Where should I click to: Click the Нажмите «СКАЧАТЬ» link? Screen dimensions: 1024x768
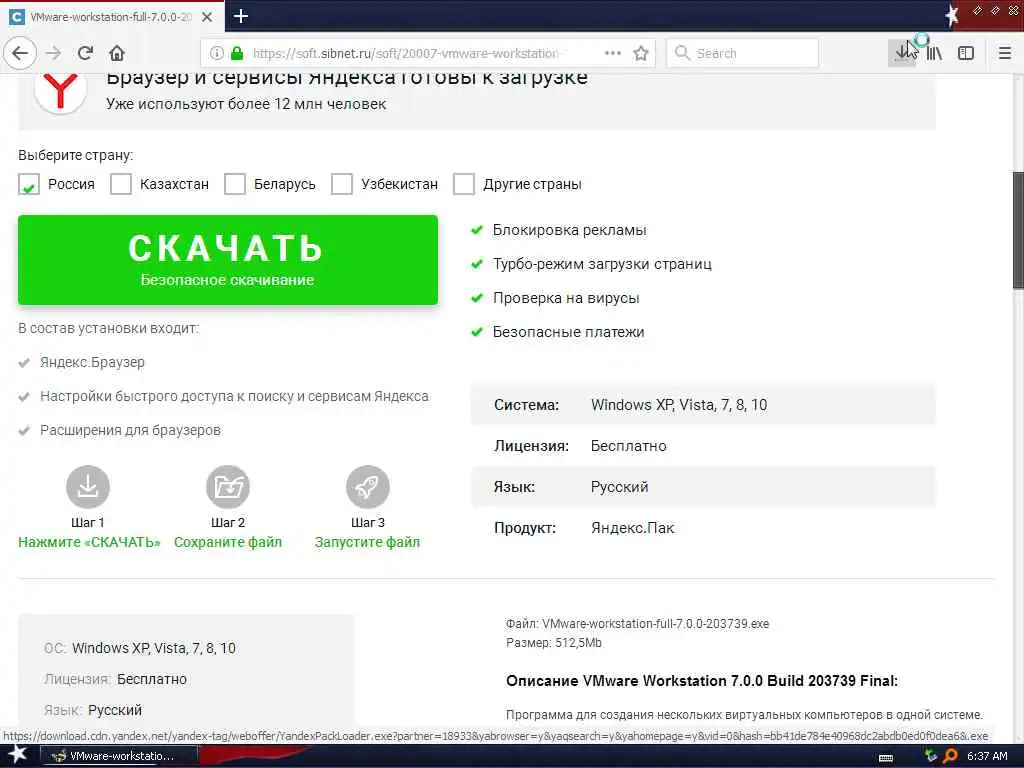point(89,542)
